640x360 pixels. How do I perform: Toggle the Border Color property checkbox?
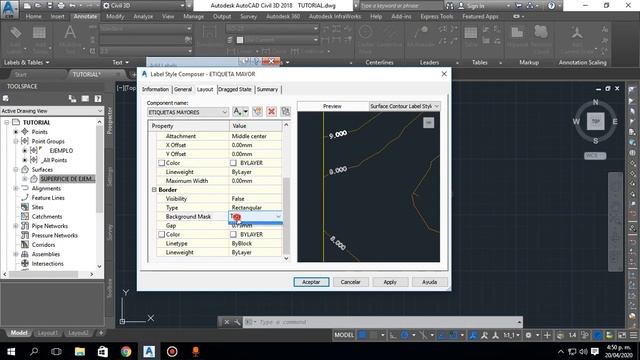click(162, 234)
